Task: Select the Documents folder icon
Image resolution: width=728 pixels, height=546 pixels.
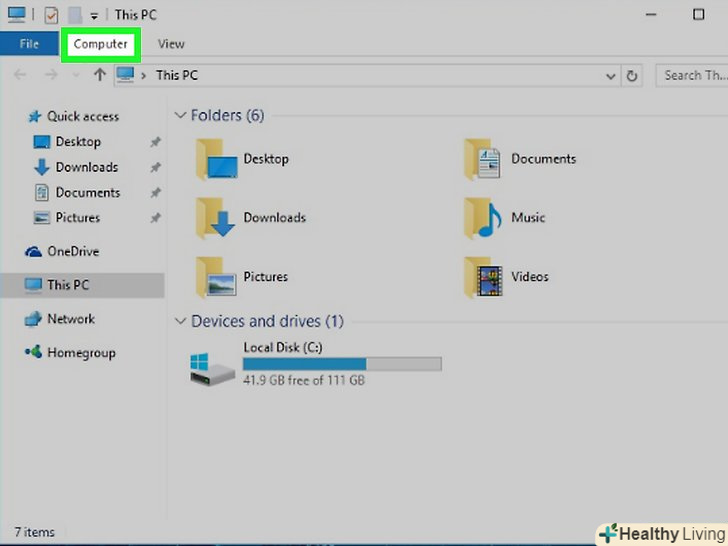Action: [482, 159]
